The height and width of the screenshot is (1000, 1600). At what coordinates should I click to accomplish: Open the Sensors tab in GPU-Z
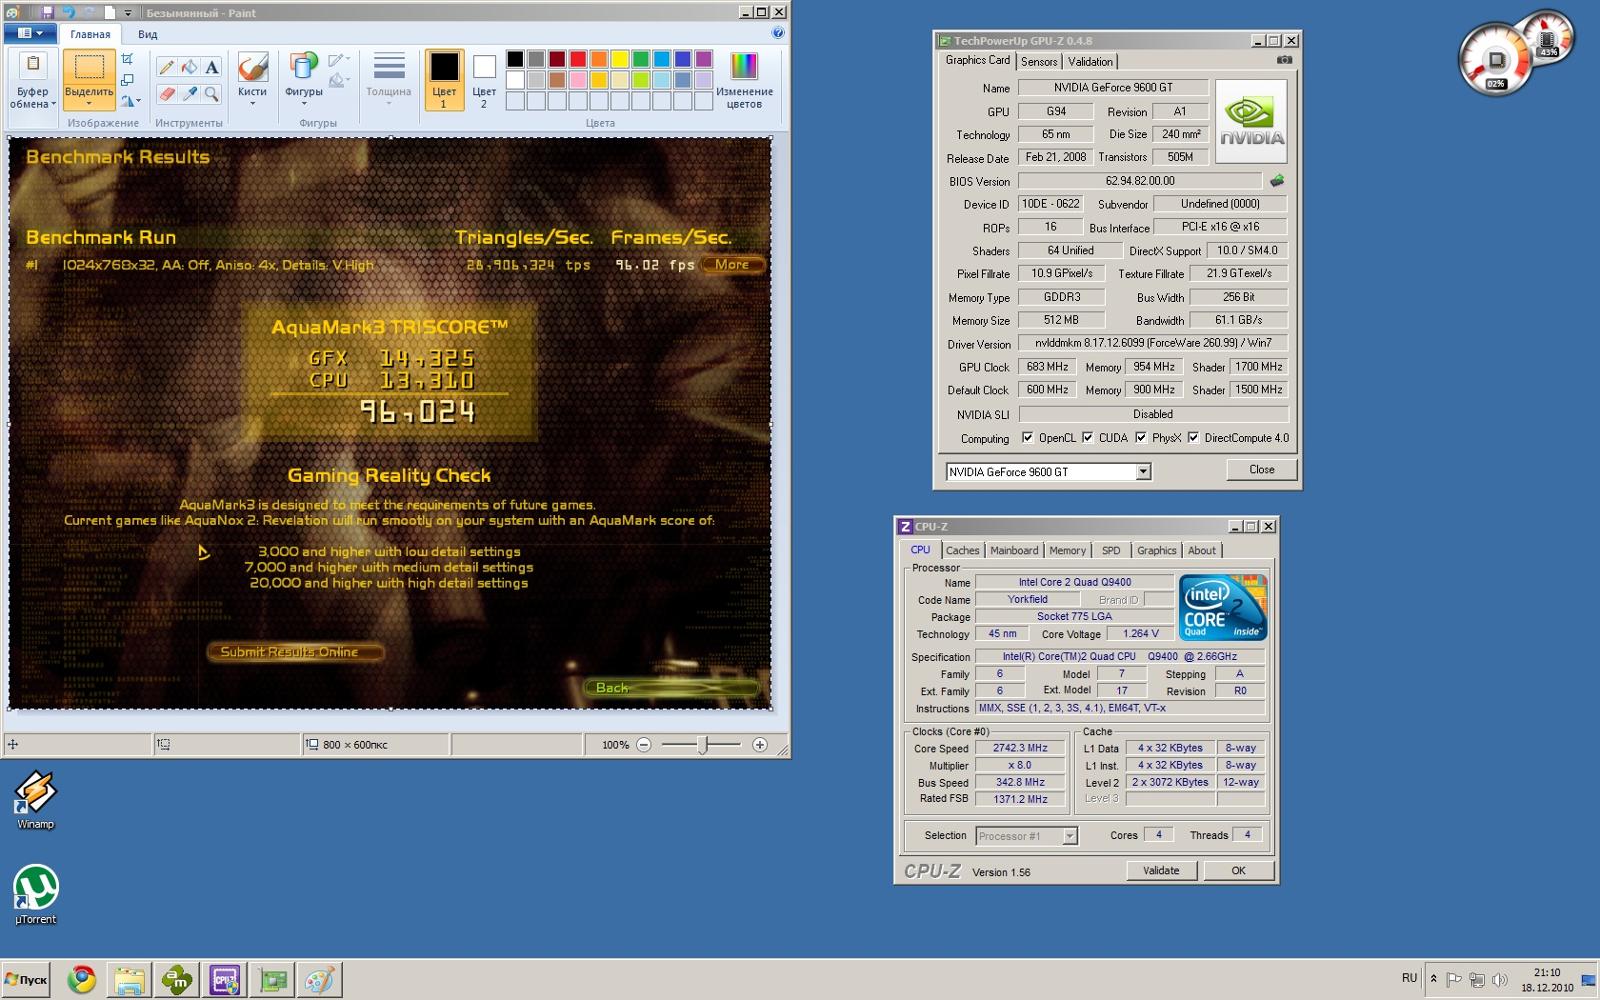(x=1039, y=61)
